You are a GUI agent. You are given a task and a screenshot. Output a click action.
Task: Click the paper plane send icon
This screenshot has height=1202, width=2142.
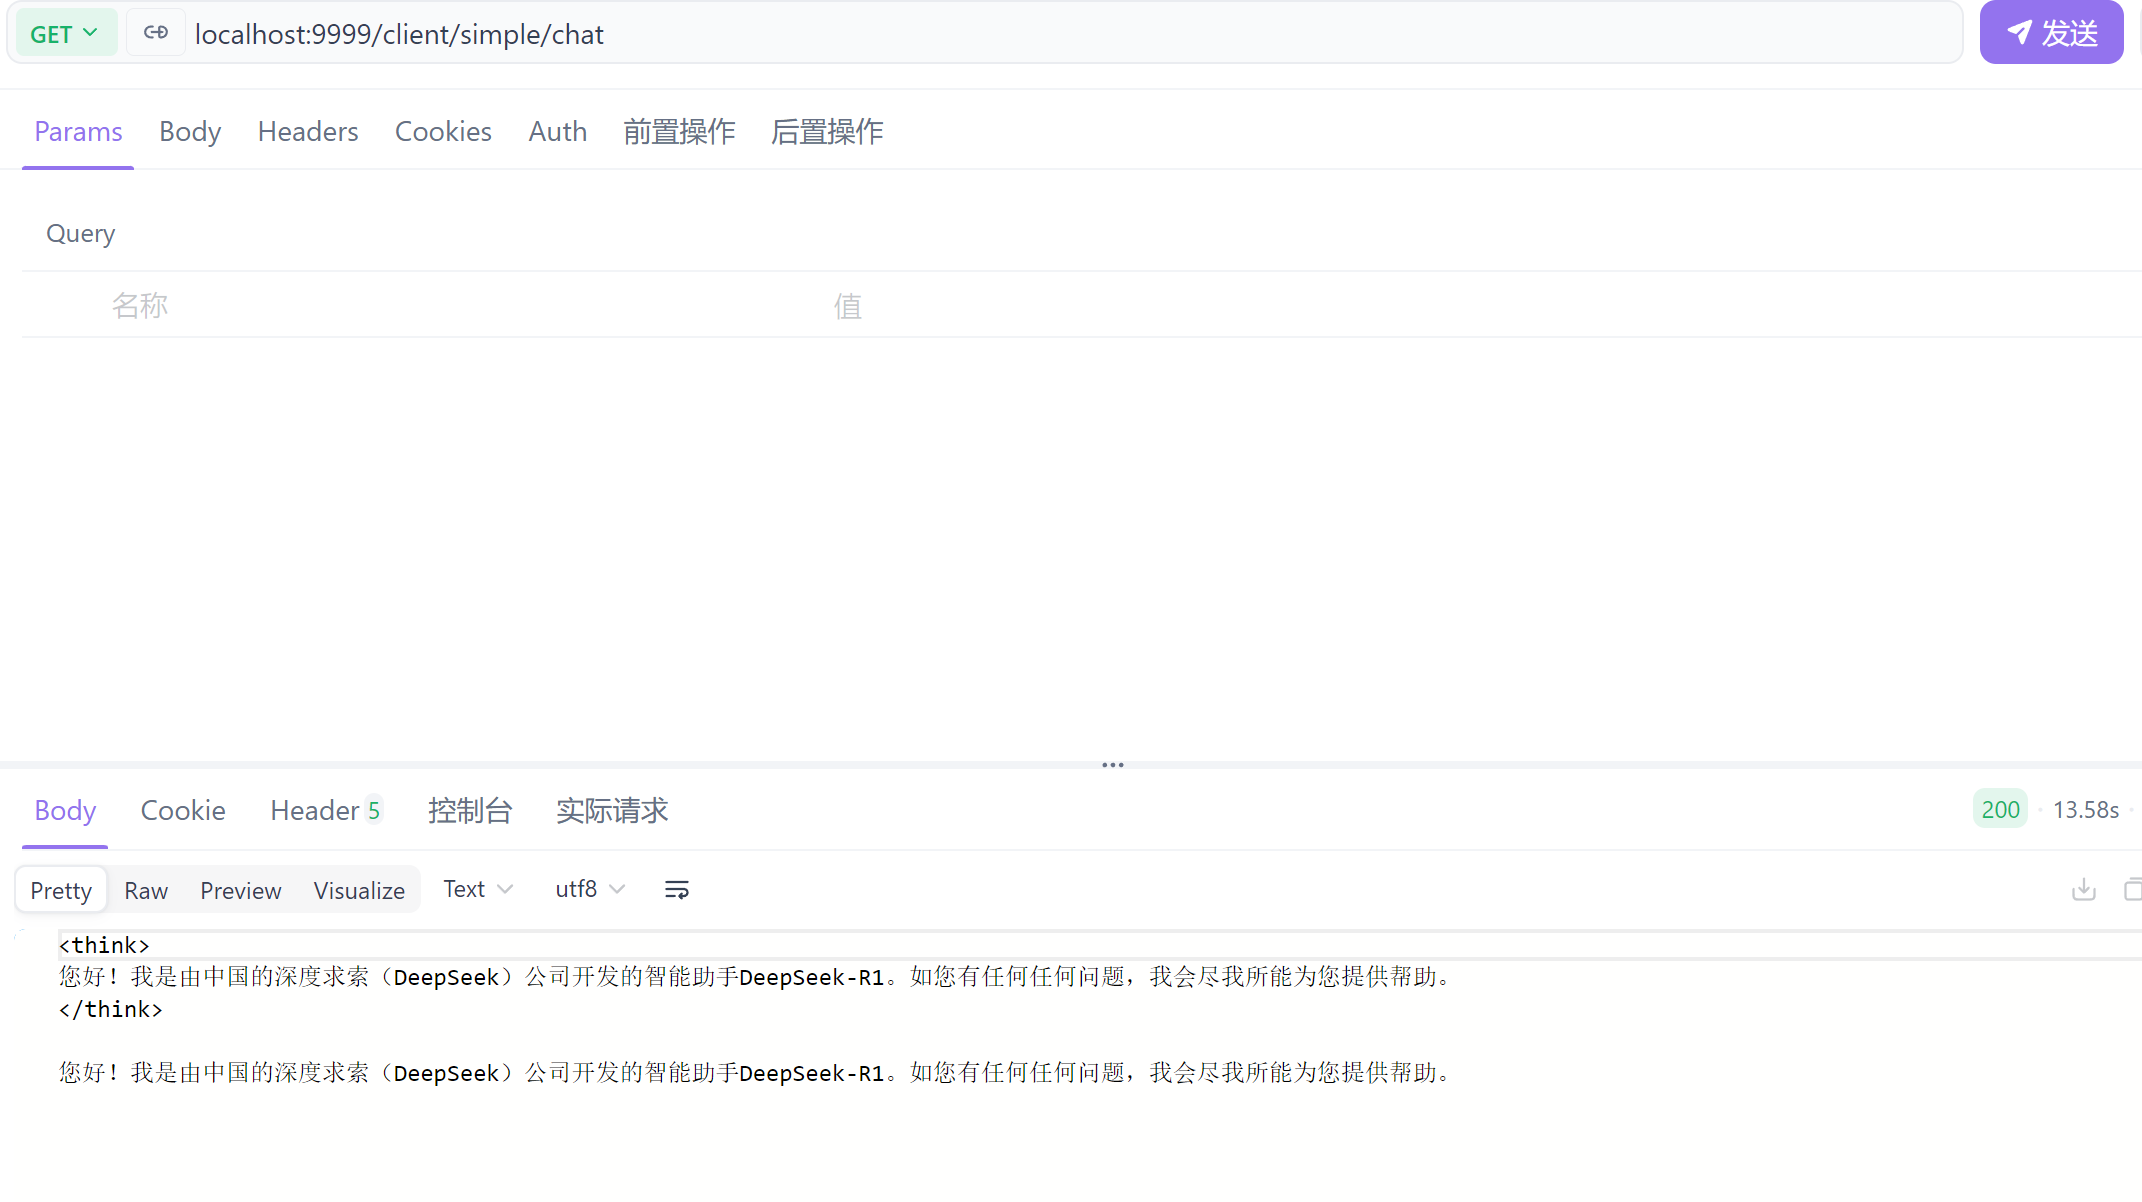2019,32
